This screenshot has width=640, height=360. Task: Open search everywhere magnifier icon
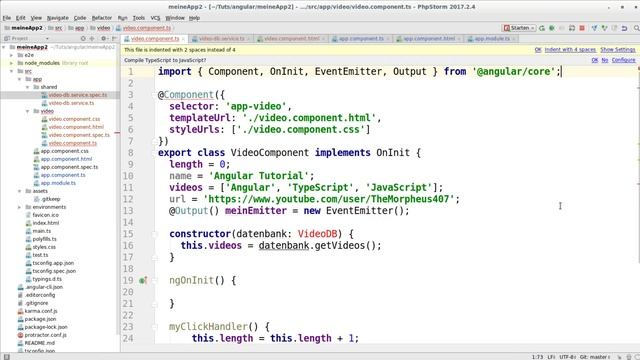coord(636,28)
